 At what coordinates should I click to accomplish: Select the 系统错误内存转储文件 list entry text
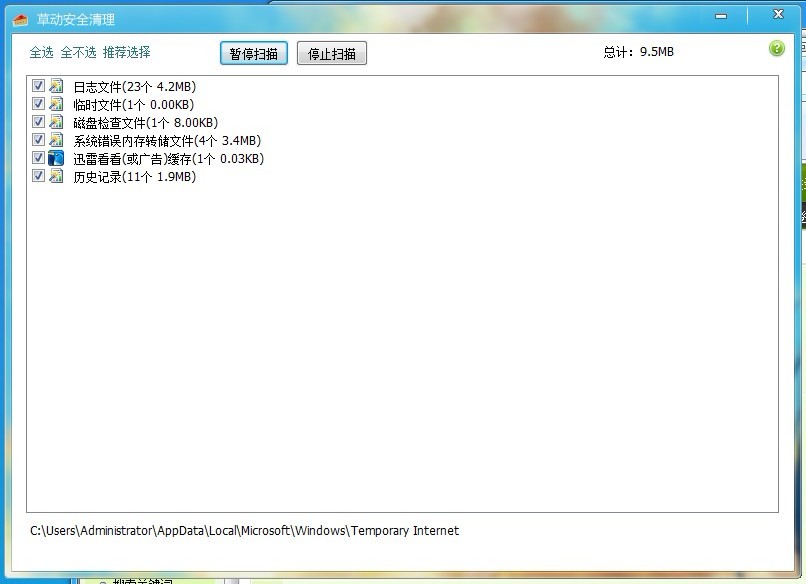(x=166, y=141)
